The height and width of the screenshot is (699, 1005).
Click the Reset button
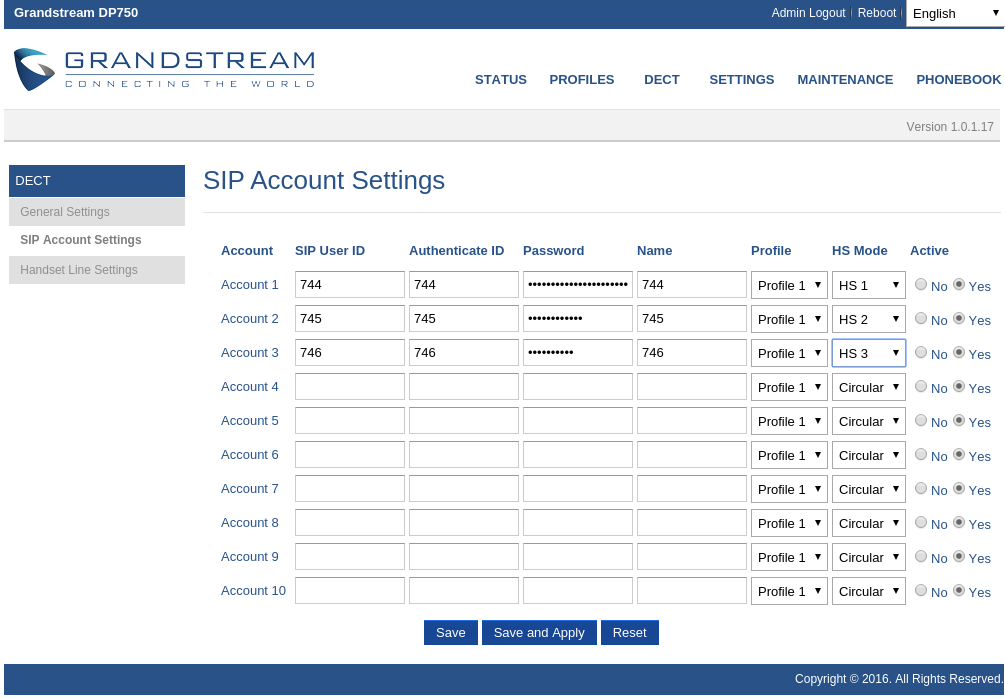(x=629, y=632)
